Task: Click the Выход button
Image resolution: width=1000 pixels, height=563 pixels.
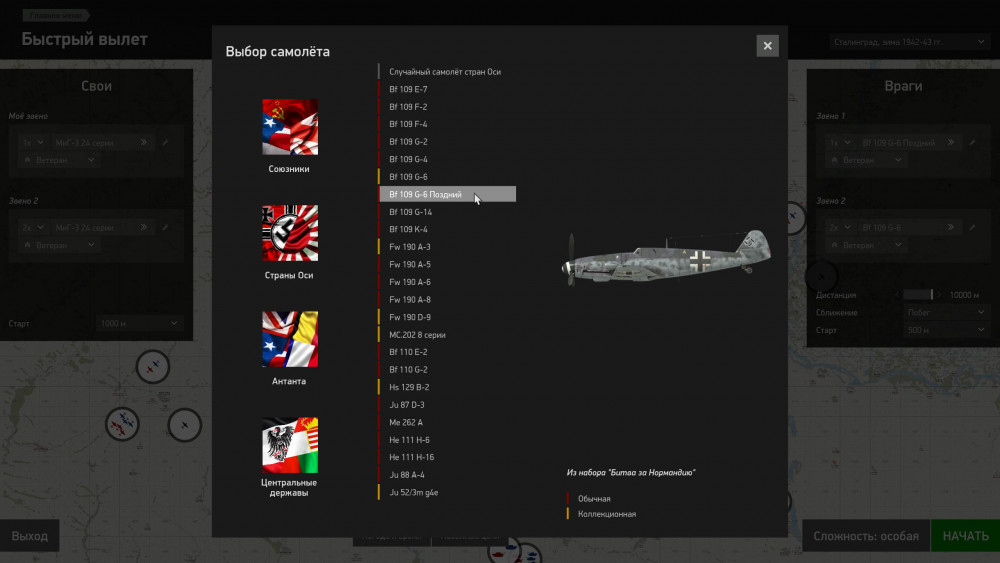Action: [x=29, y=536]
